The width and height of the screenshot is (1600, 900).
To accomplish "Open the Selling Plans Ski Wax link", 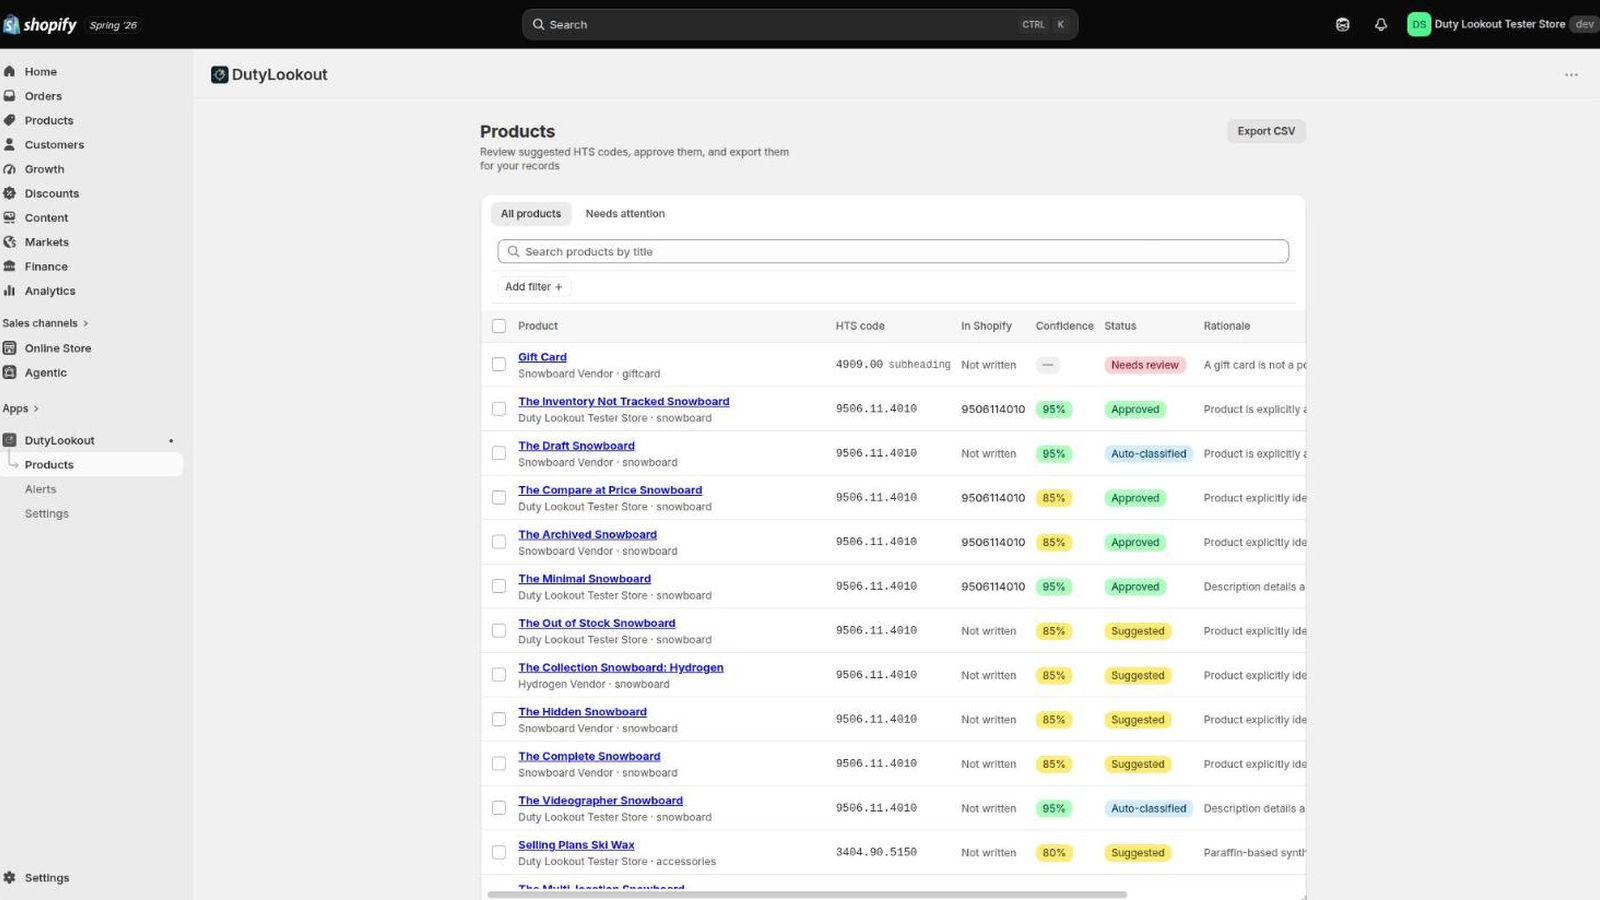I will tap(576, 845).
